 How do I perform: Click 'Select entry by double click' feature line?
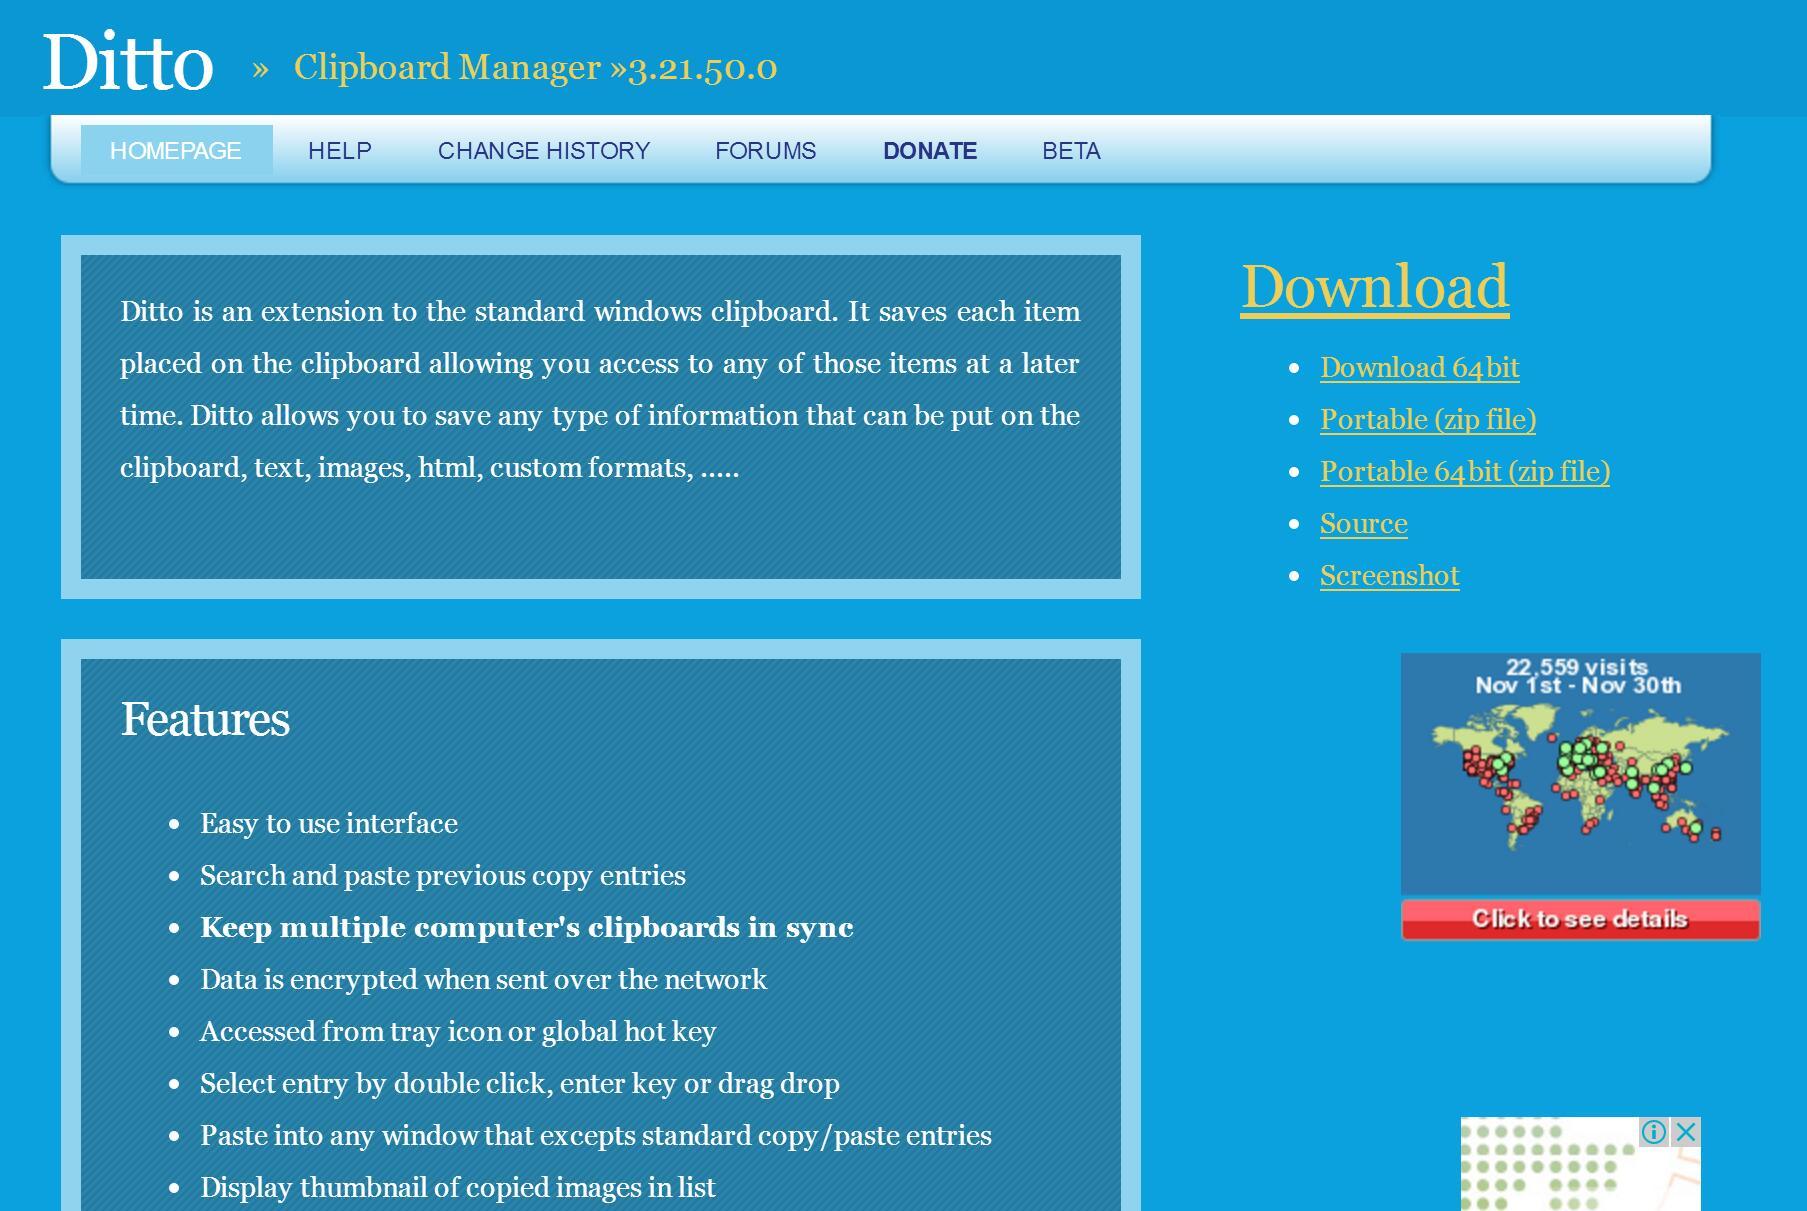pyautogui.click(x=520, y=1084)
